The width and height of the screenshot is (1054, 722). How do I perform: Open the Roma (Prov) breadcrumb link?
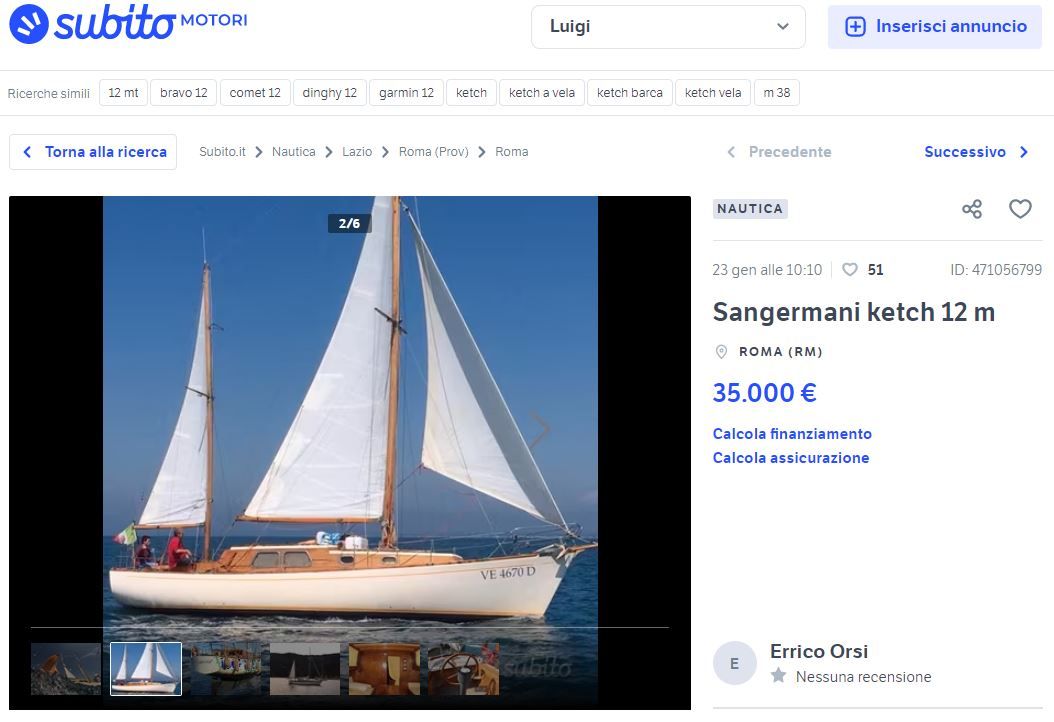click(434, 152)
